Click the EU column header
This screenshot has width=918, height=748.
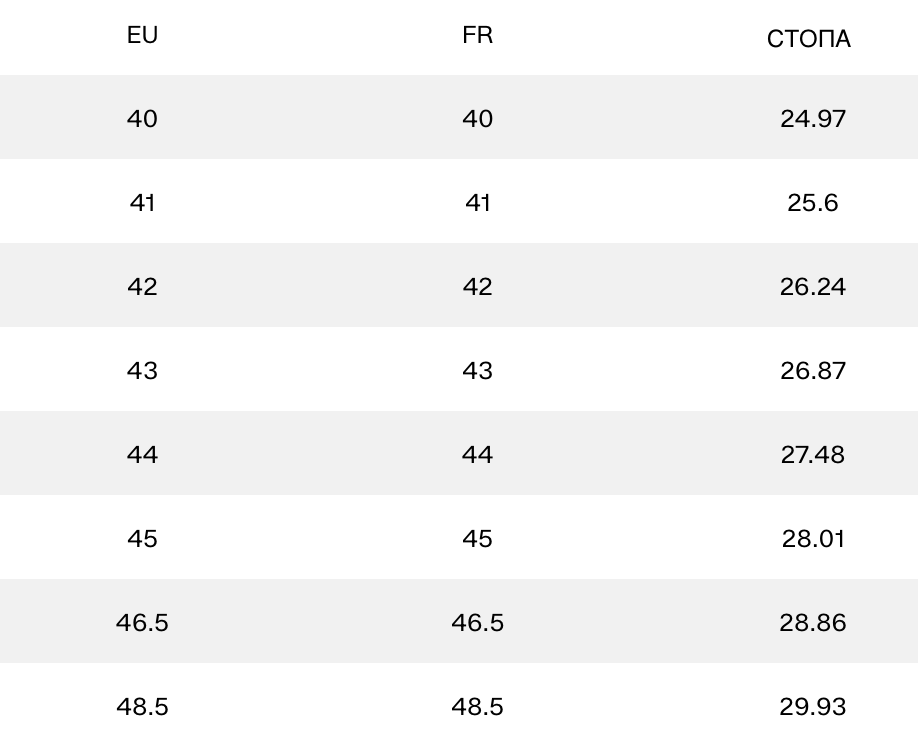click(x=142, y=36)
